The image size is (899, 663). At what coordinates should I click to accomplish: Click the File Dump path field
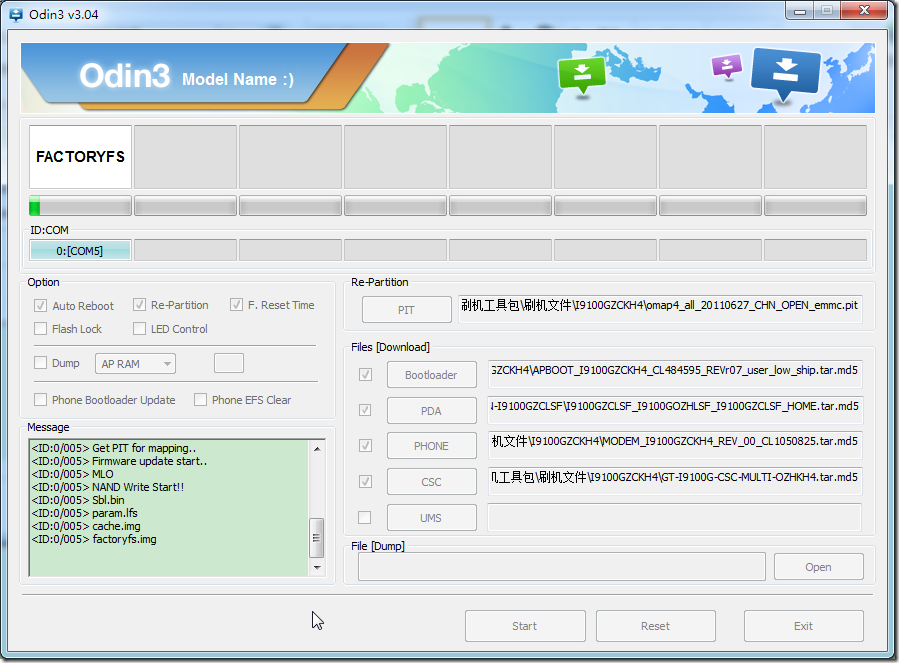click(x=562, y=567)
